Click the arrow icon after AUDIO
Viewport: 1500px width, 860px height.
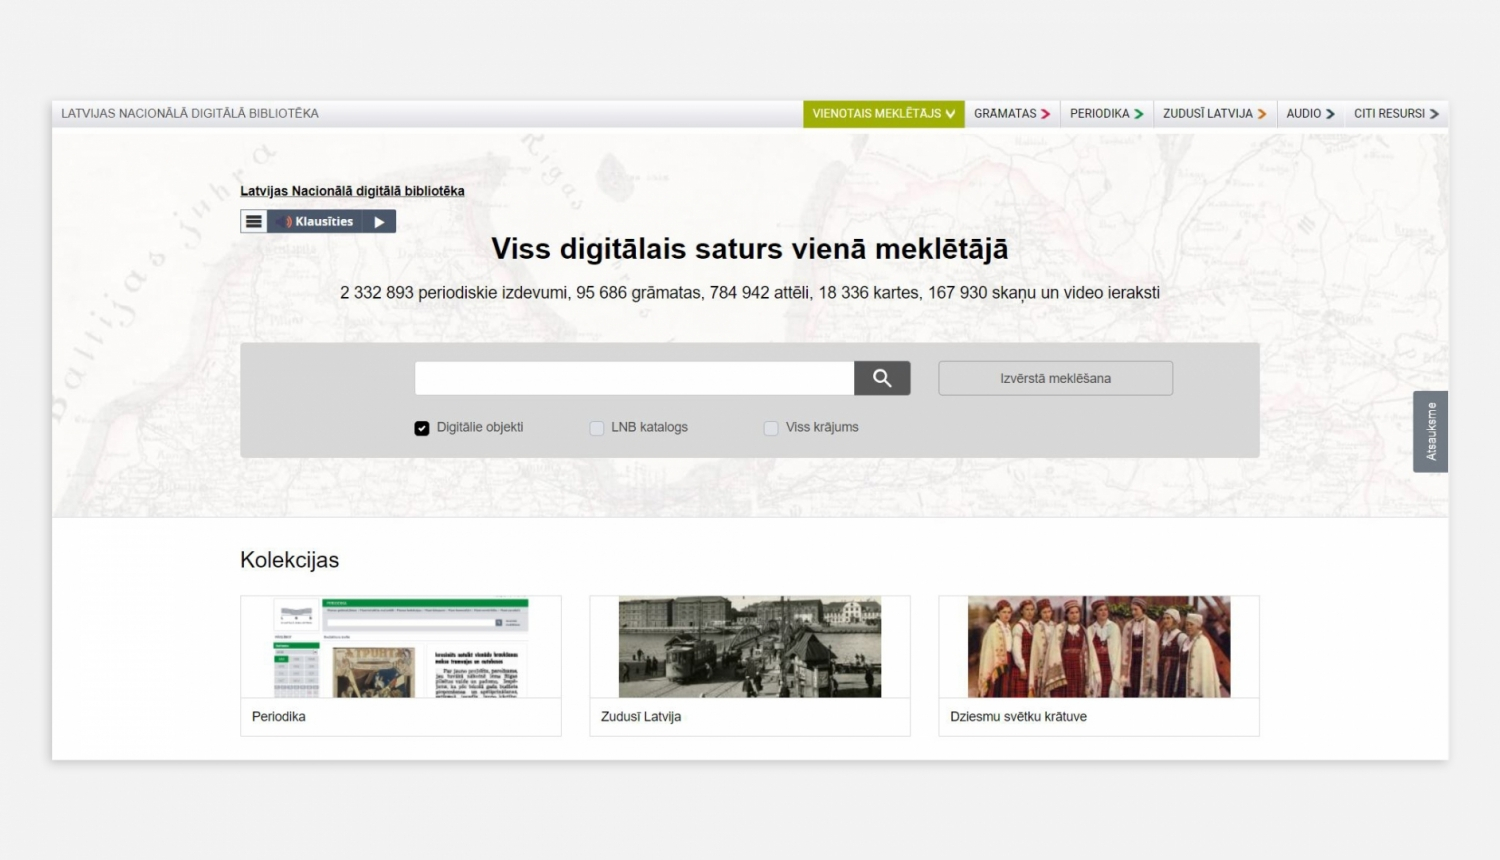tap(1331, 113)
